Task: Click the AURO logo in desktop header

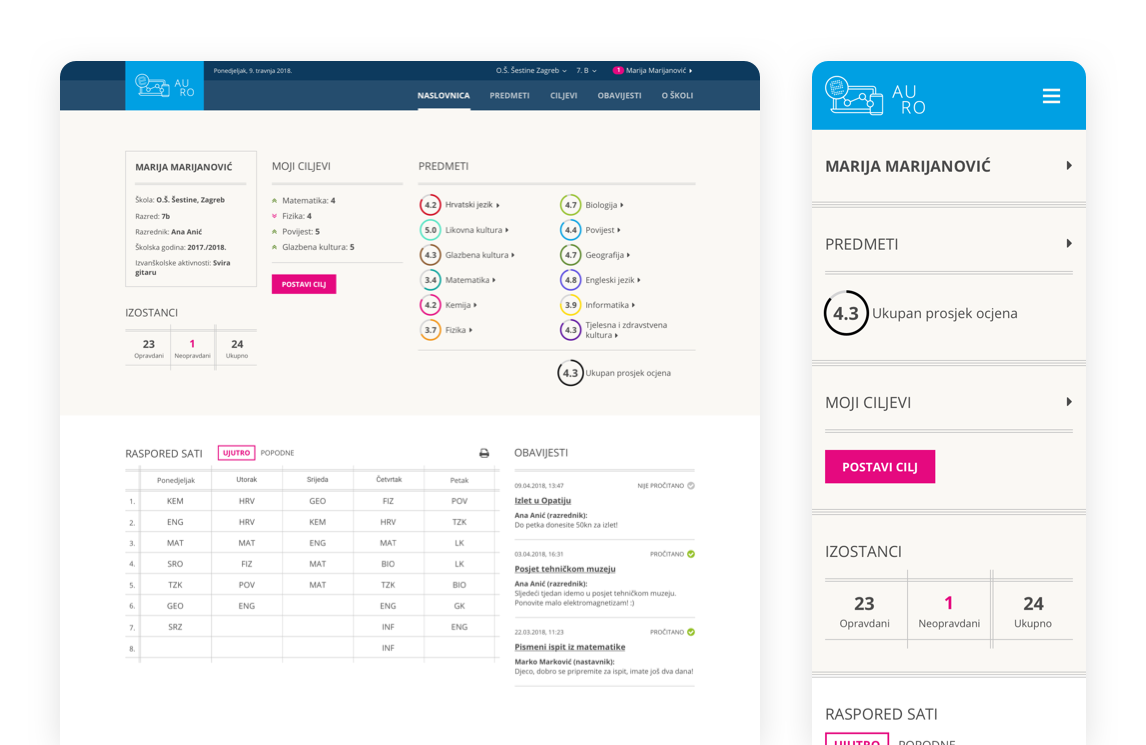Action: (x=164, y=86)
